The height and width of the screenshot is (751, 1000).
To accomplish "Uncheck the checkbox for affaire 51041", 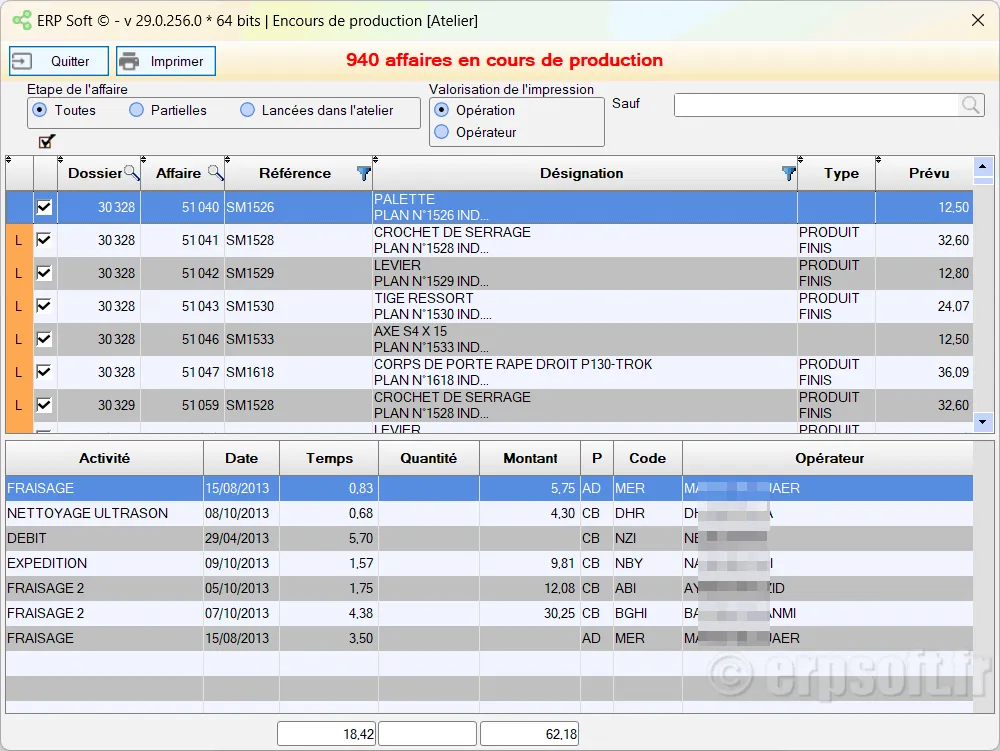I will coord(44,240).
